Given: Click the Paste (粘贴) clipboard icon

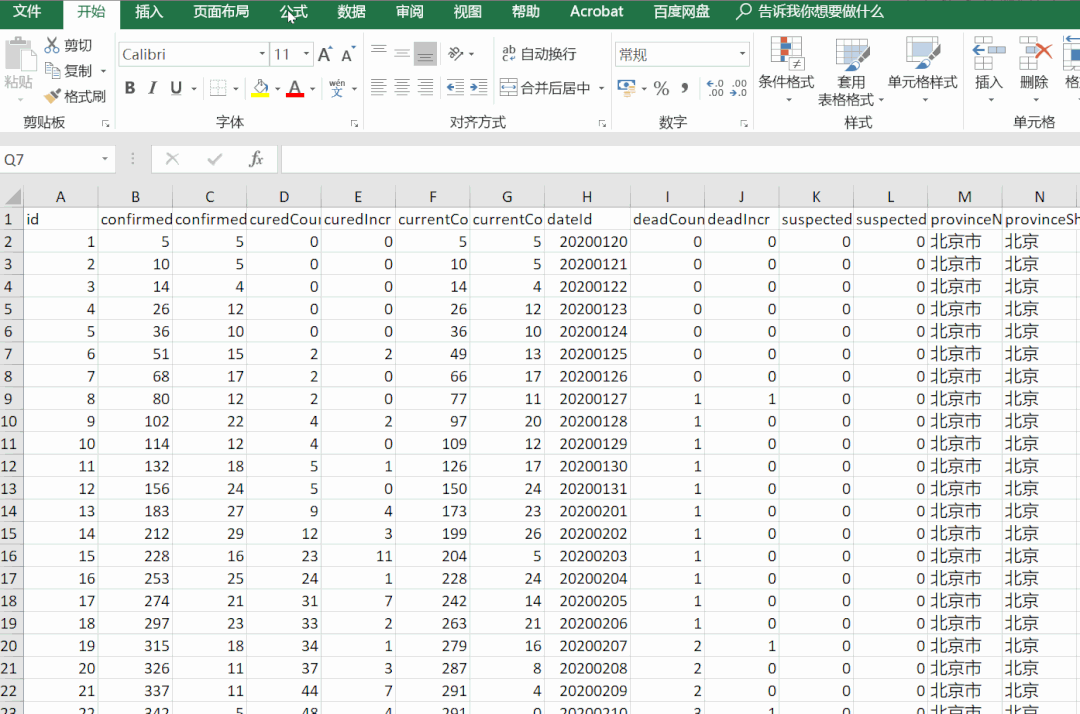Looking at the screenshot, I should pos(19,56).
